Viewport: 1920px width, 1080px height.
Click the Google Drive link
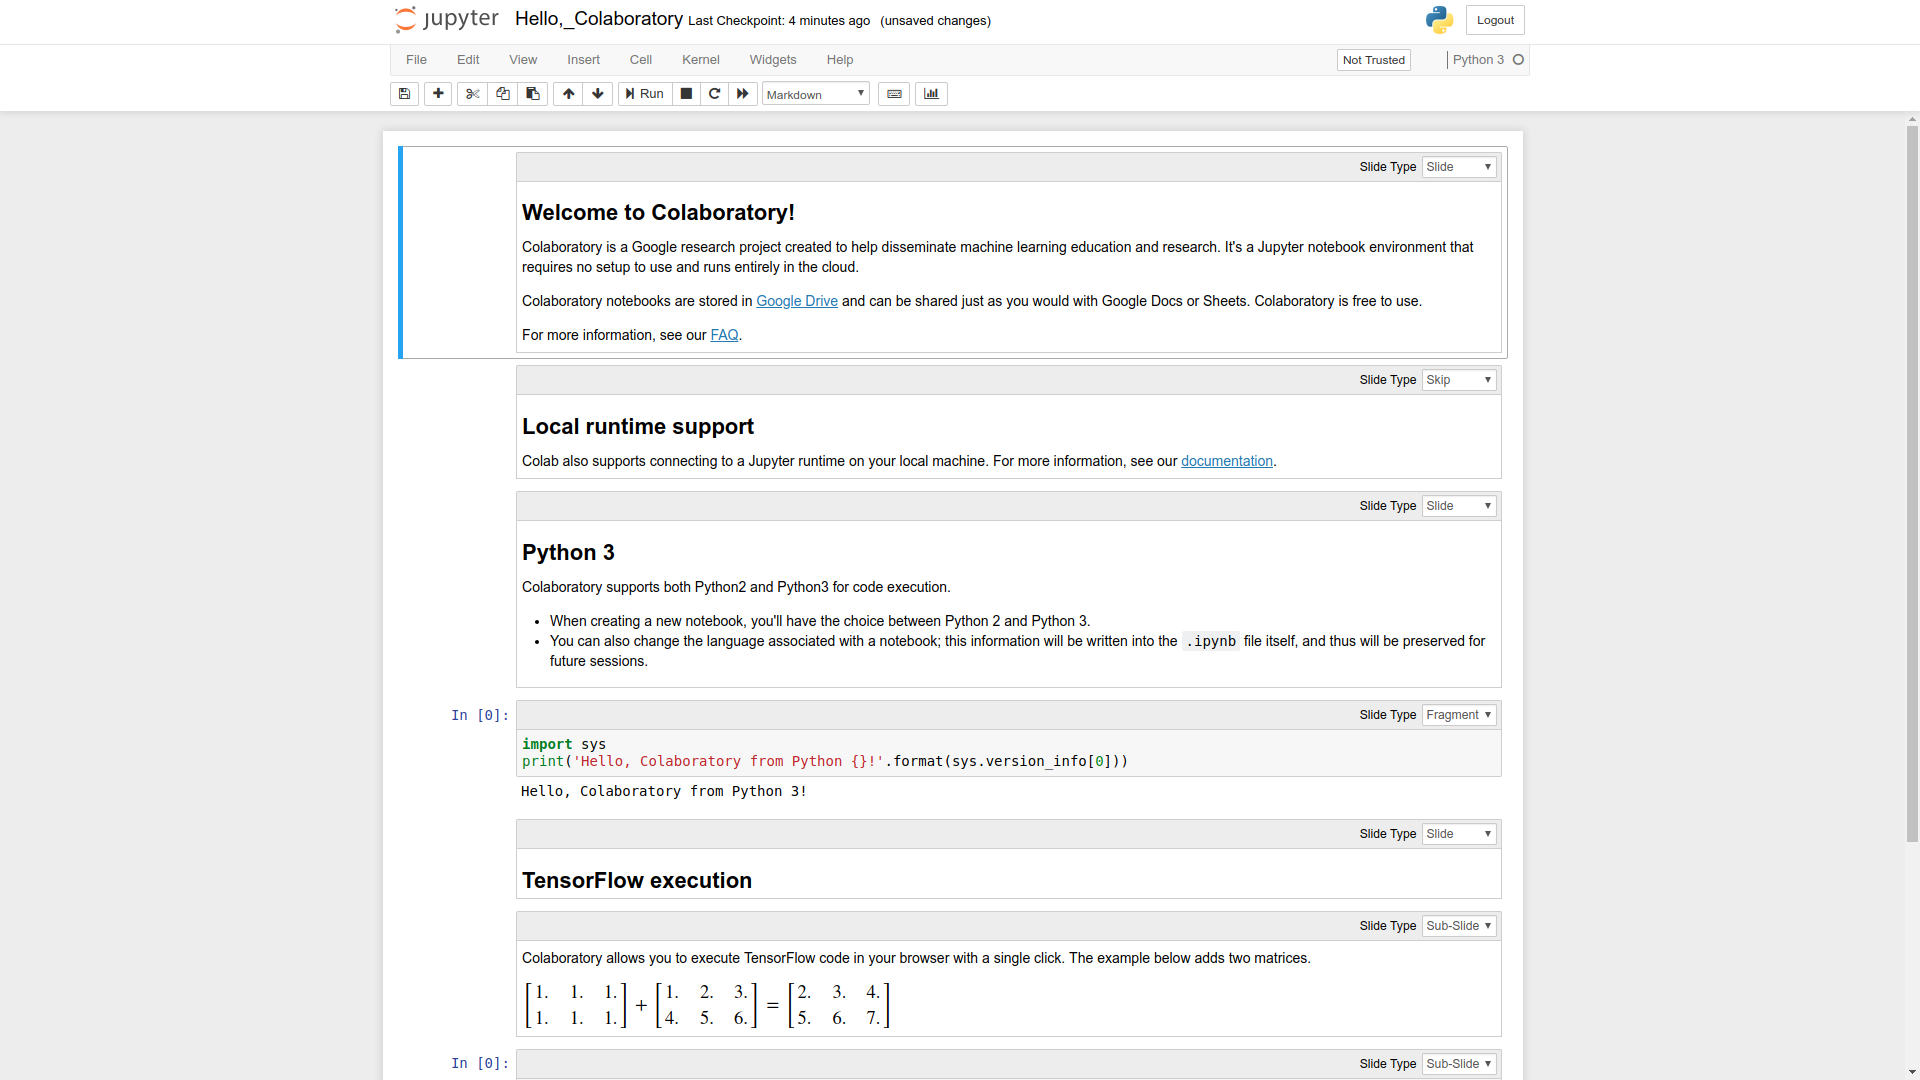pyautogui.click(x=796, y=301)
